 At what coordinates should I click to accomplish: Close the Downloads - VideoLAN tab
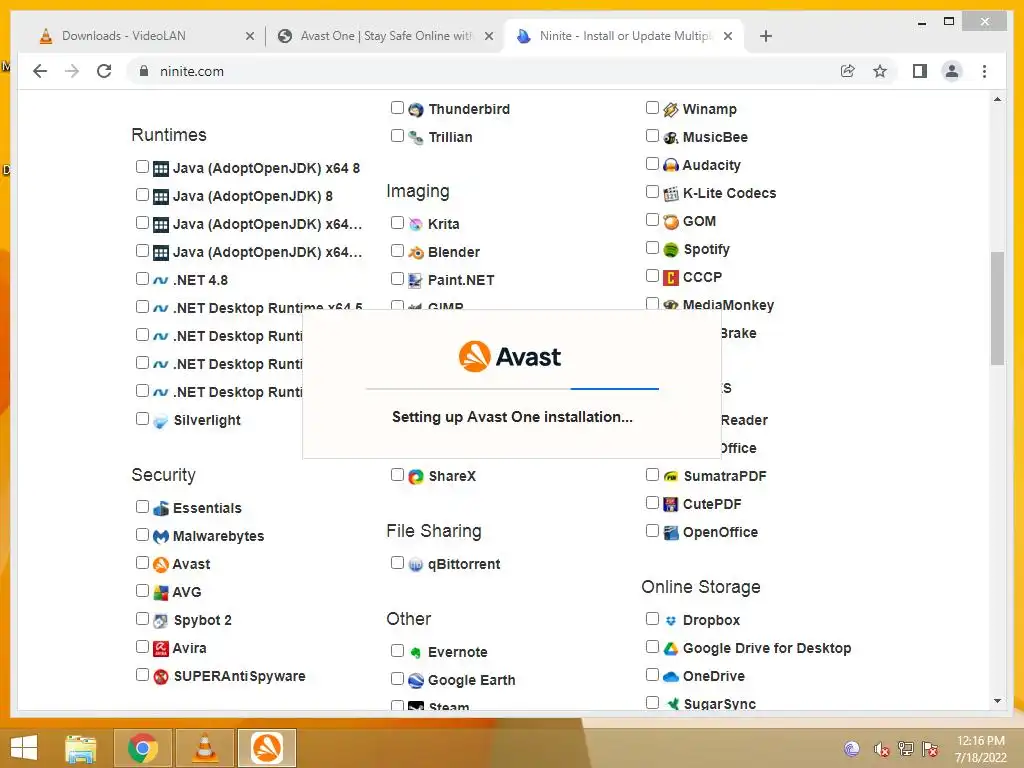pos(249,37)
